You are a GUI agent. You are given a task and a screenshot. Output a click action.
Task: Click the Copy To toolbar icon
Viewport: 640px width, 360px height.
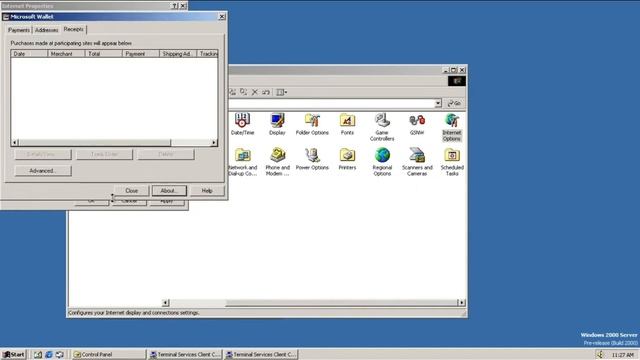pos(243,92)
